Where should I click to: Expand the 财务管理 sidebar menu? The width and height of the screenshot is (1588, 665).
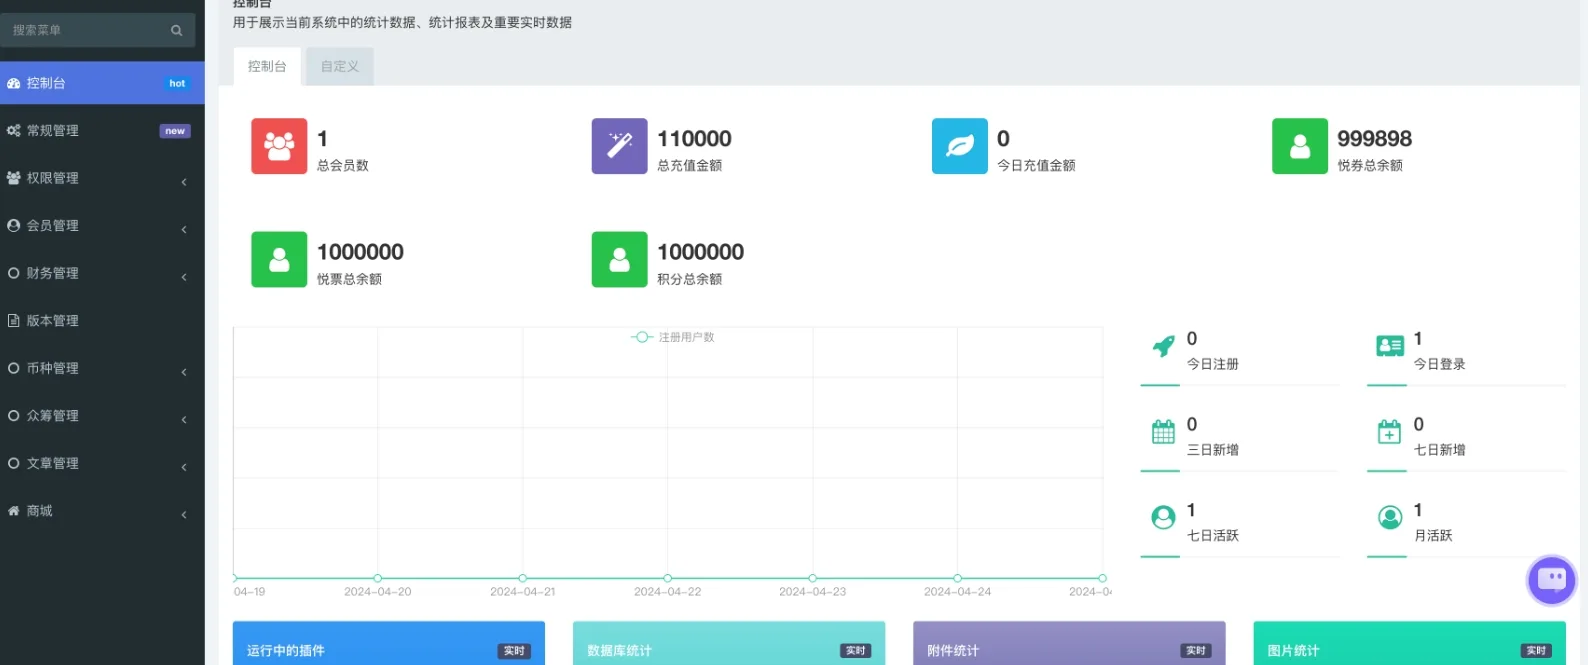(102, 273)
